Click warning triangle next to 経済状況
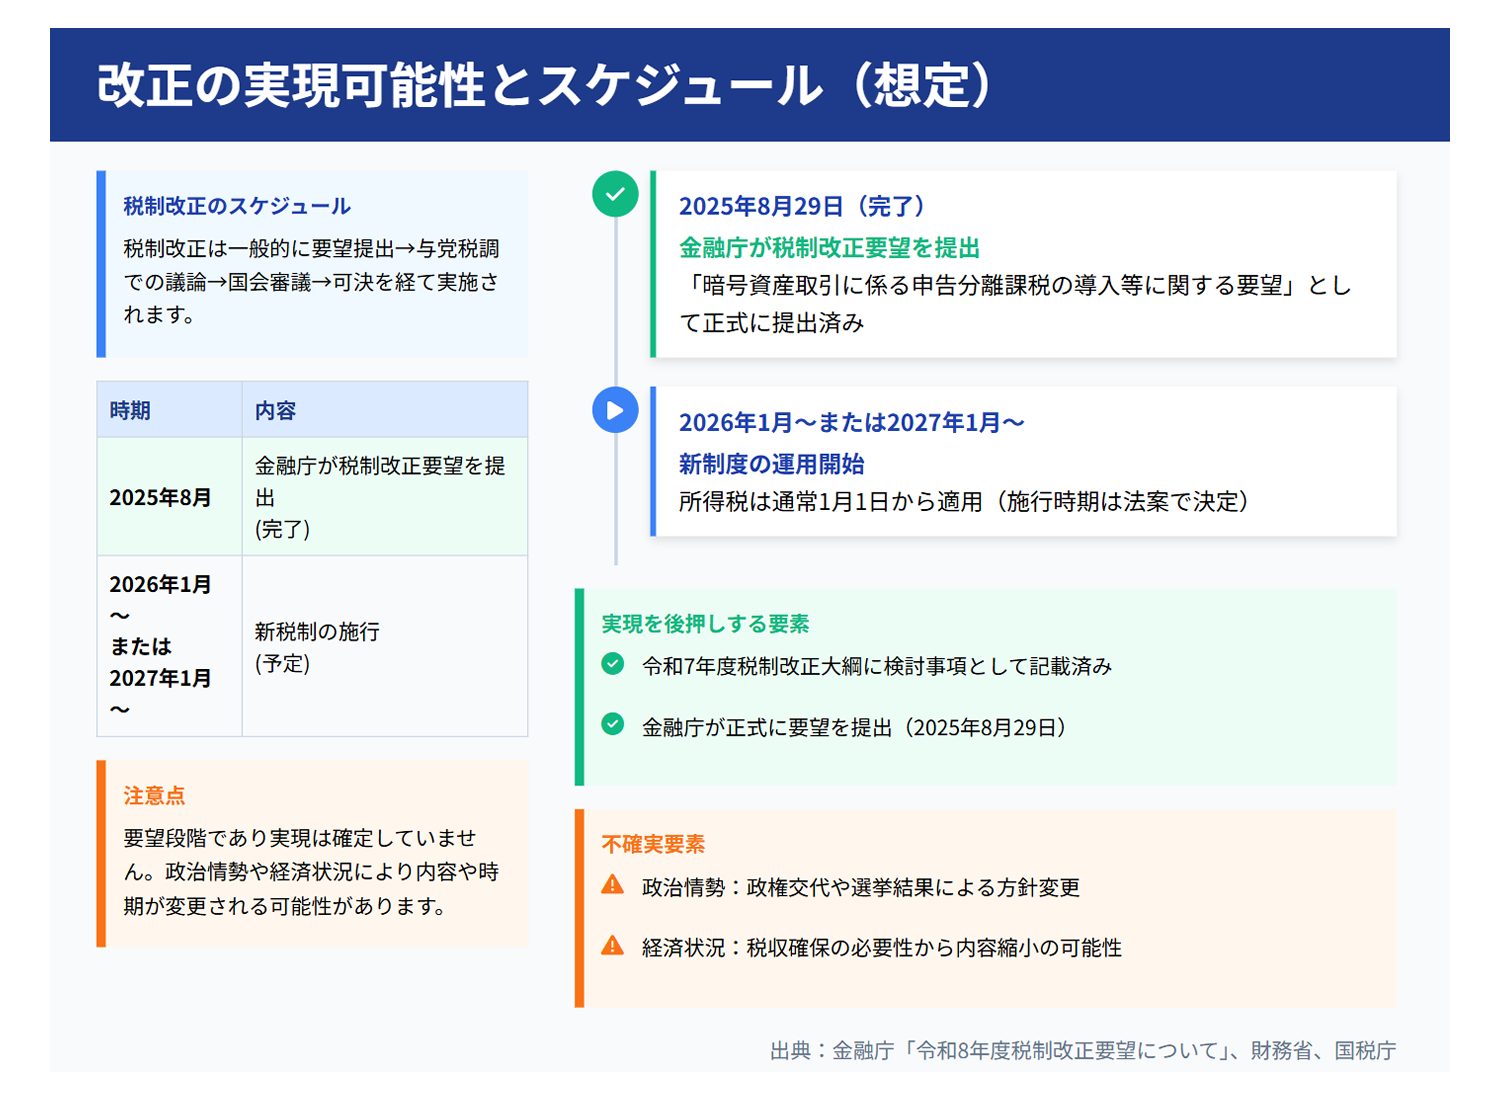Screen dimensions: 1500x1100 (x=613, y=946)
